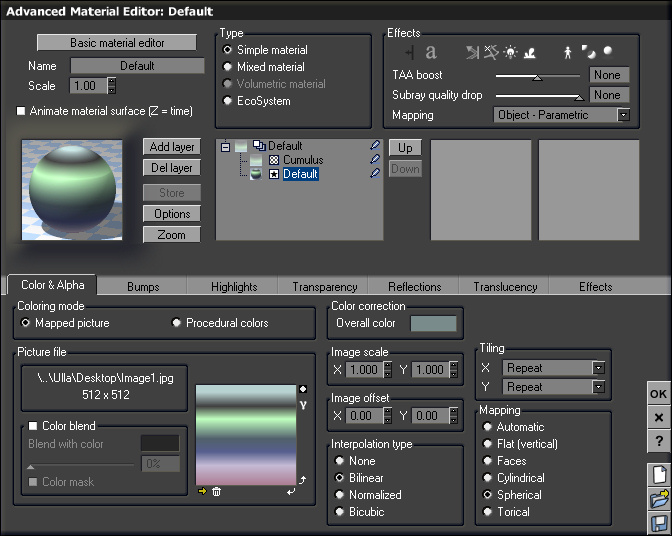Click the Zoom button

172,235
